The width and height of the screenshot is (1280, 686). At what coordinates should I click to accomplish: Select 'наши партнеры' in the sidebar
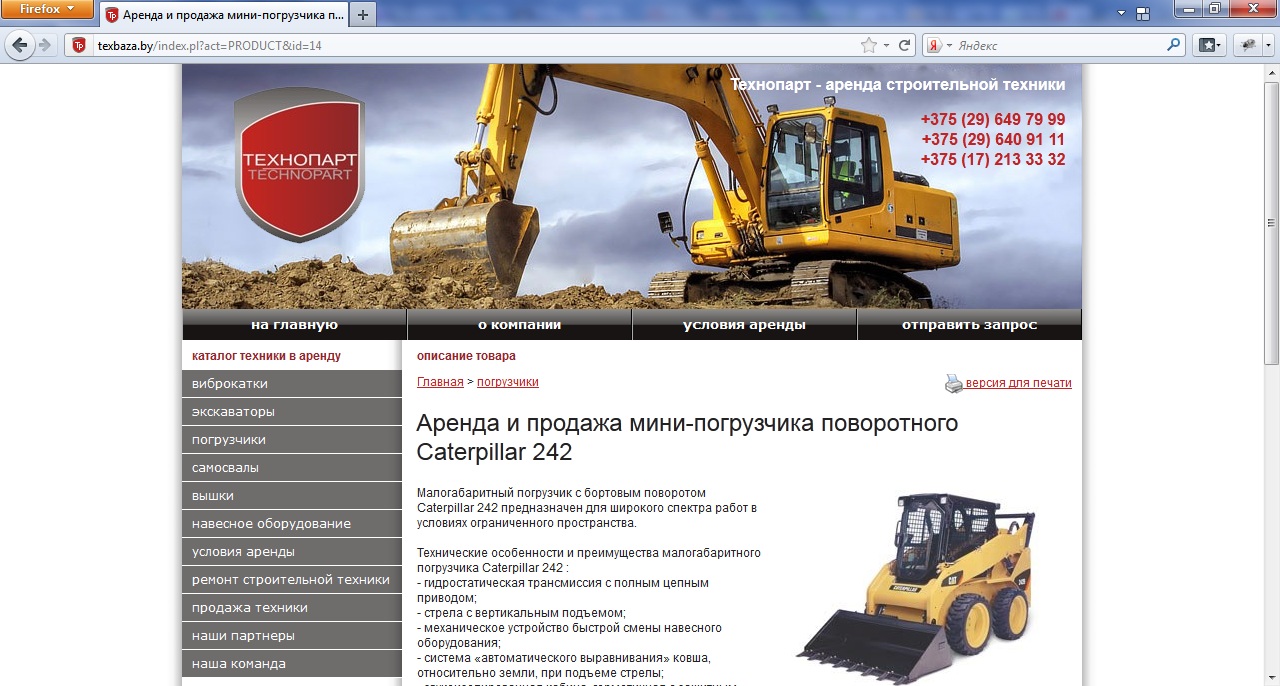(x=292, y=636)
